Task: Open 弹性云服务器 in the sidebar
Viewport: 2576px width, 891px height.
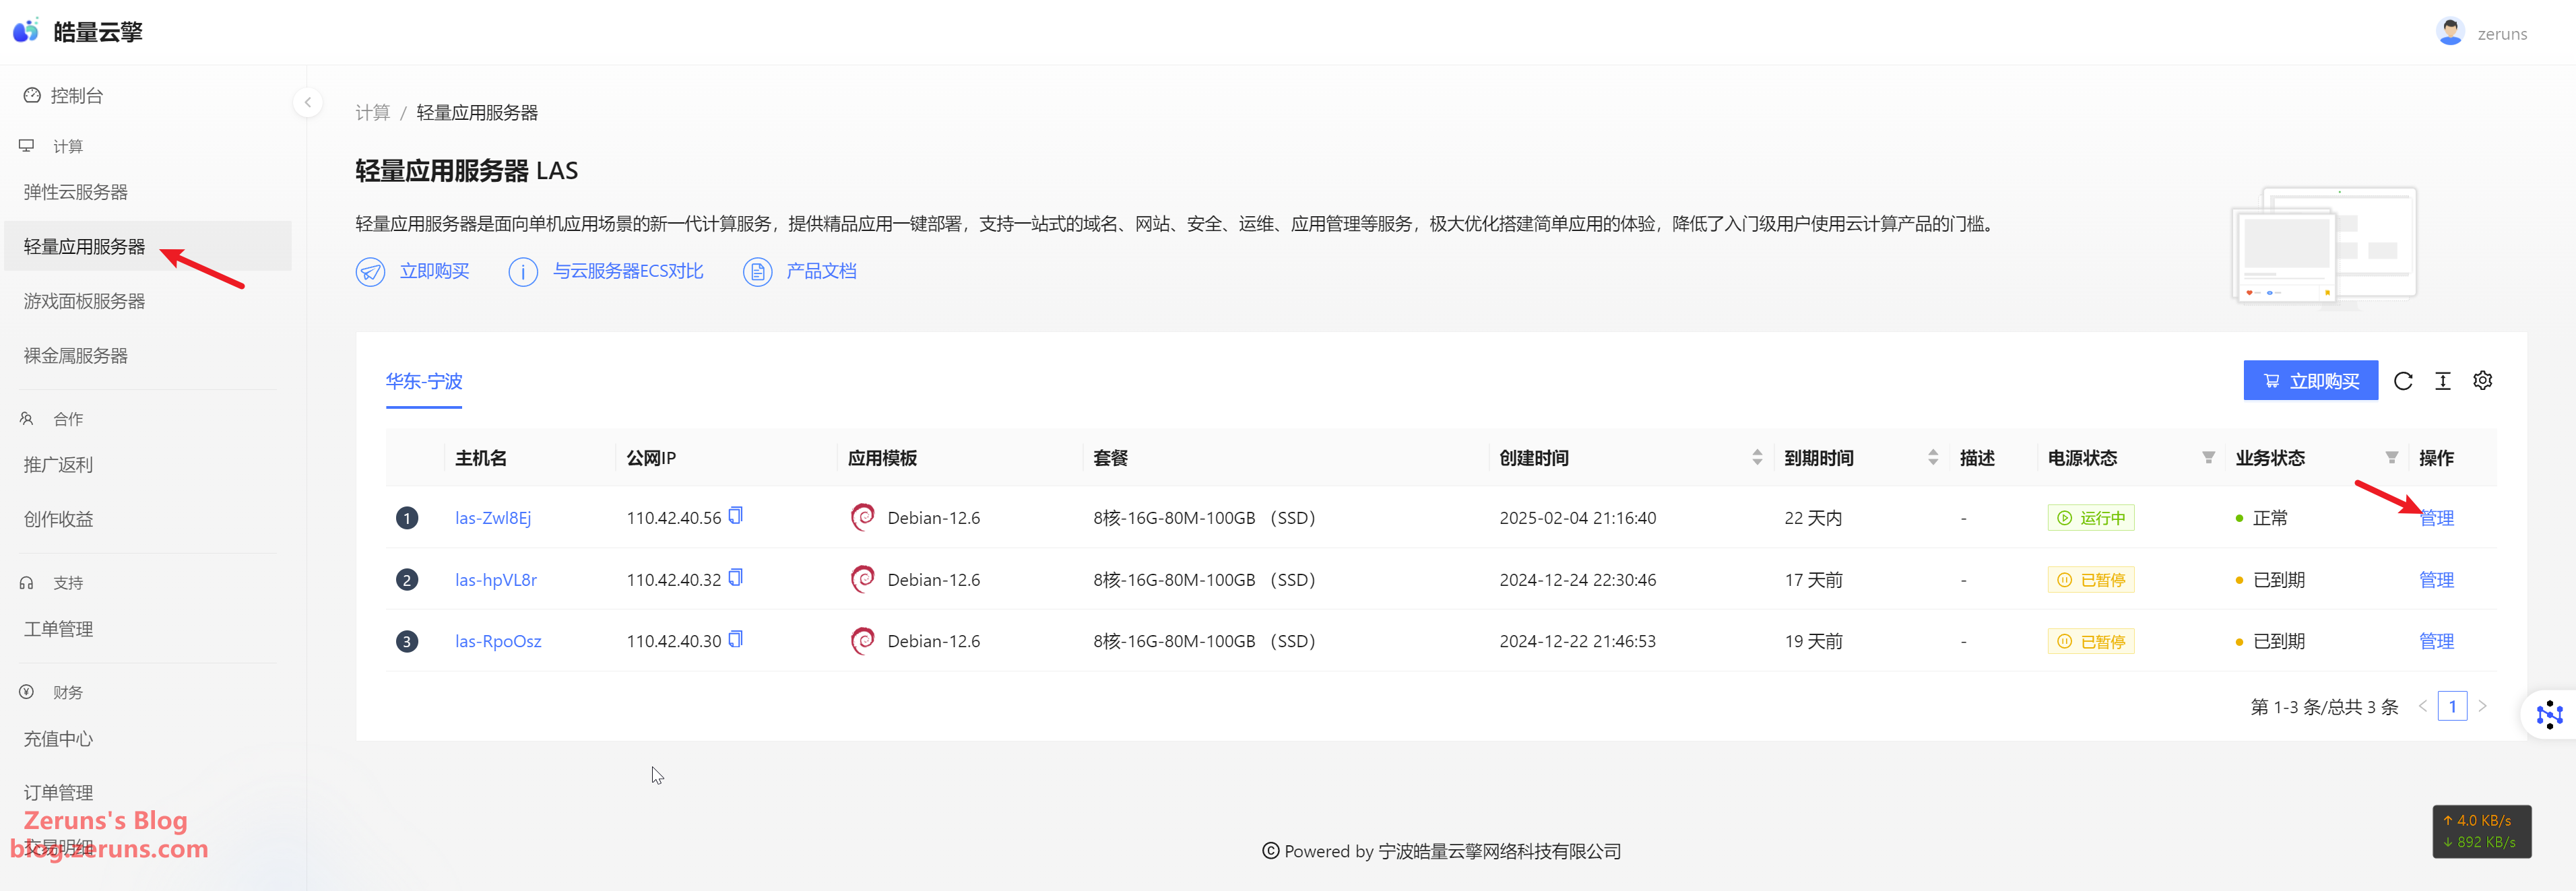Action: click(76, 192)
